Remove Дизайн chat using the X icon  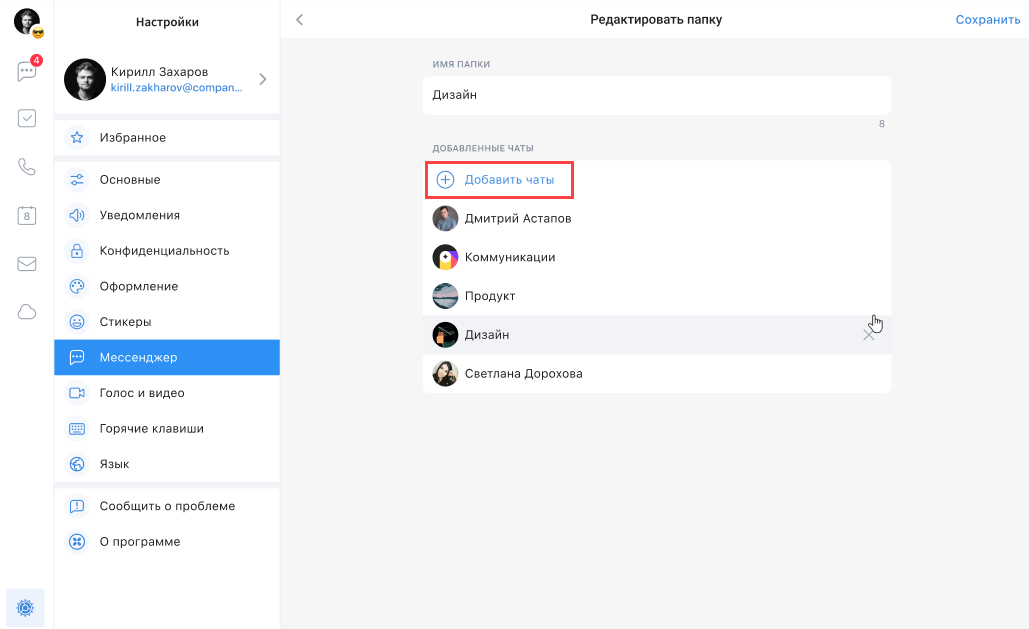868,335
